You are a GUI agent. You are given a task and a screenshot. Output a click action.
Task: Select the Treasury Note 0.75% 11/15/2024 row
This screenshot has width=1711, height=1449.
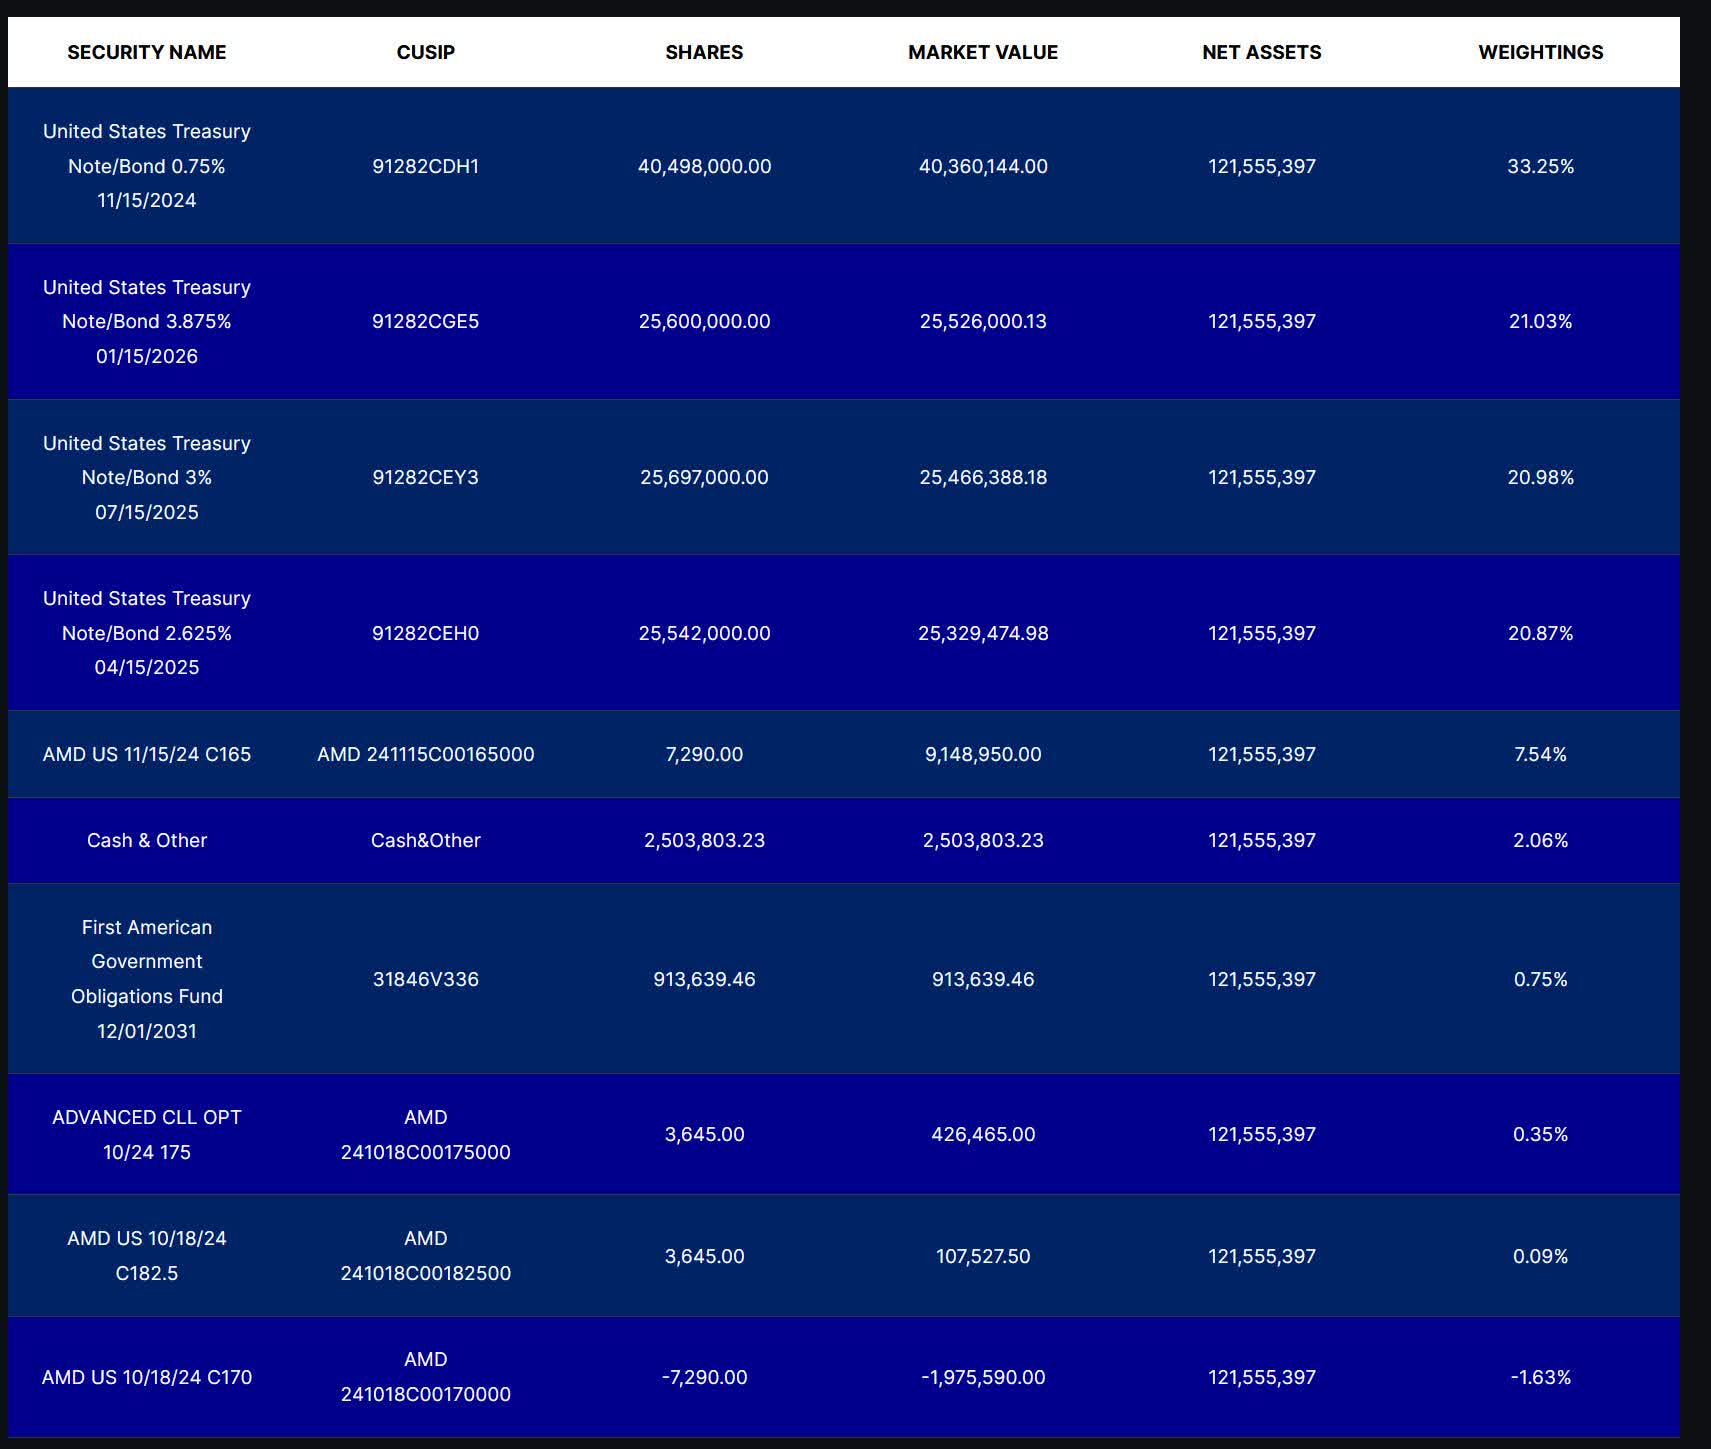coord(855,166)
